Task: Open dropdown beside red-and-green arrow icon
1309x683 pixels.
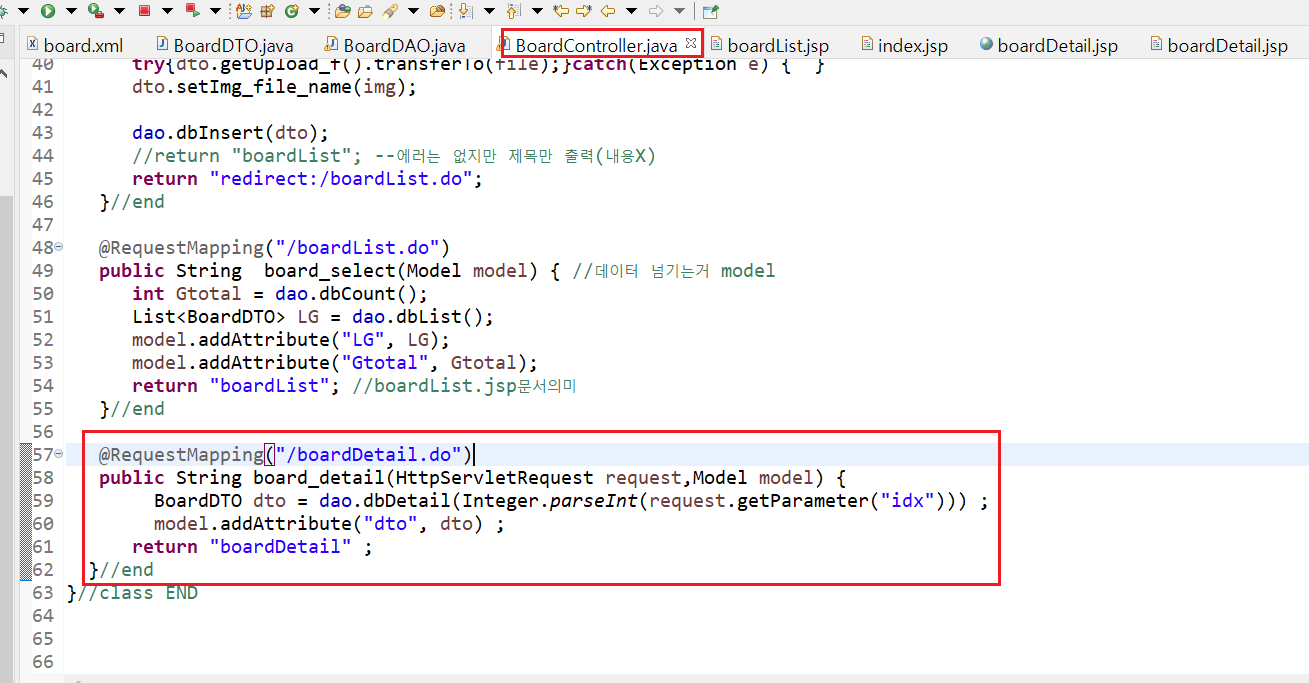Action: tap(216, 11)
